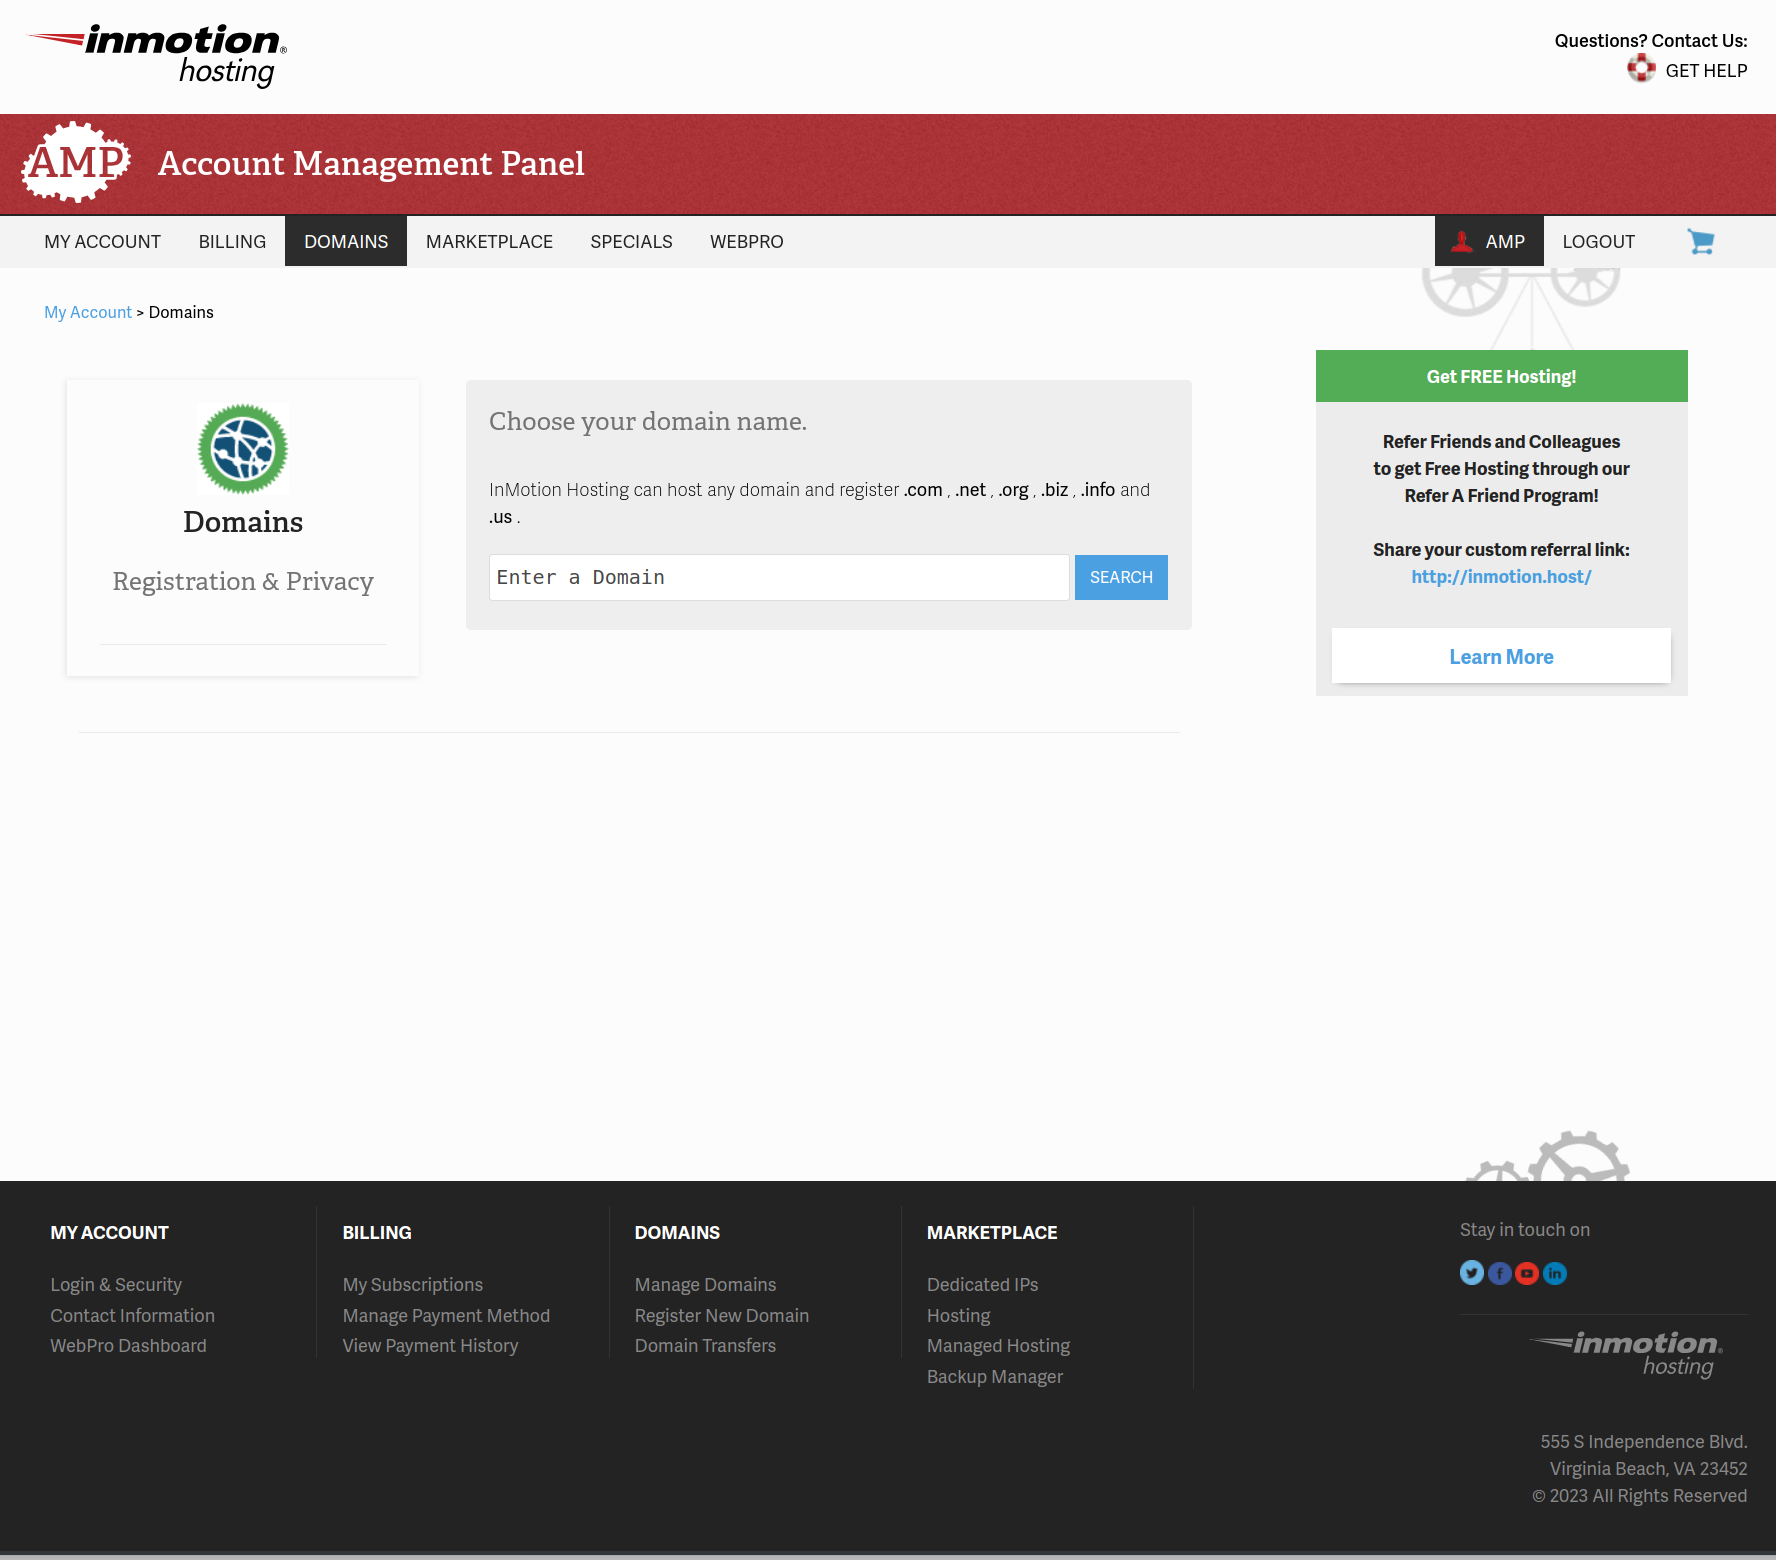Click the life-ring Get Help icon

pos(1641,69)
